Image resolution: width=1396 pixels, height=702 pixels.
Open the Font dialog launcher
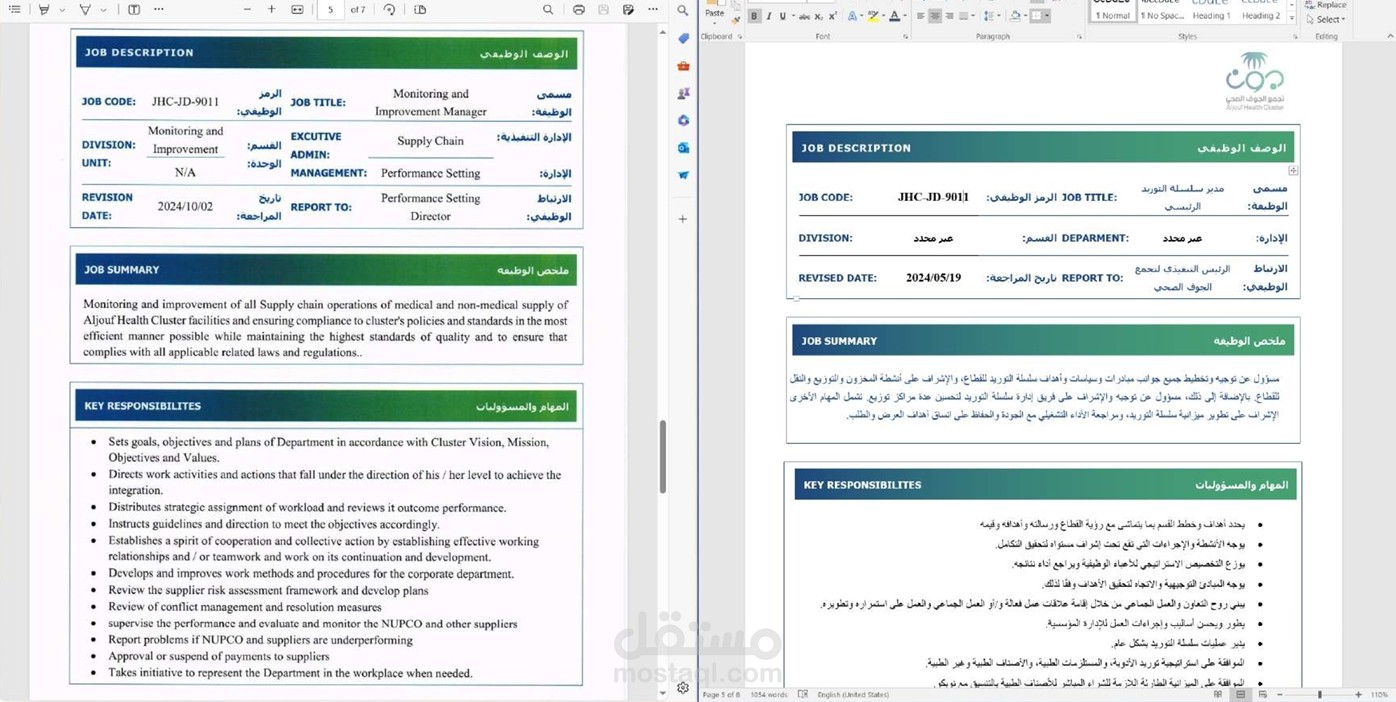click(905, 37)
